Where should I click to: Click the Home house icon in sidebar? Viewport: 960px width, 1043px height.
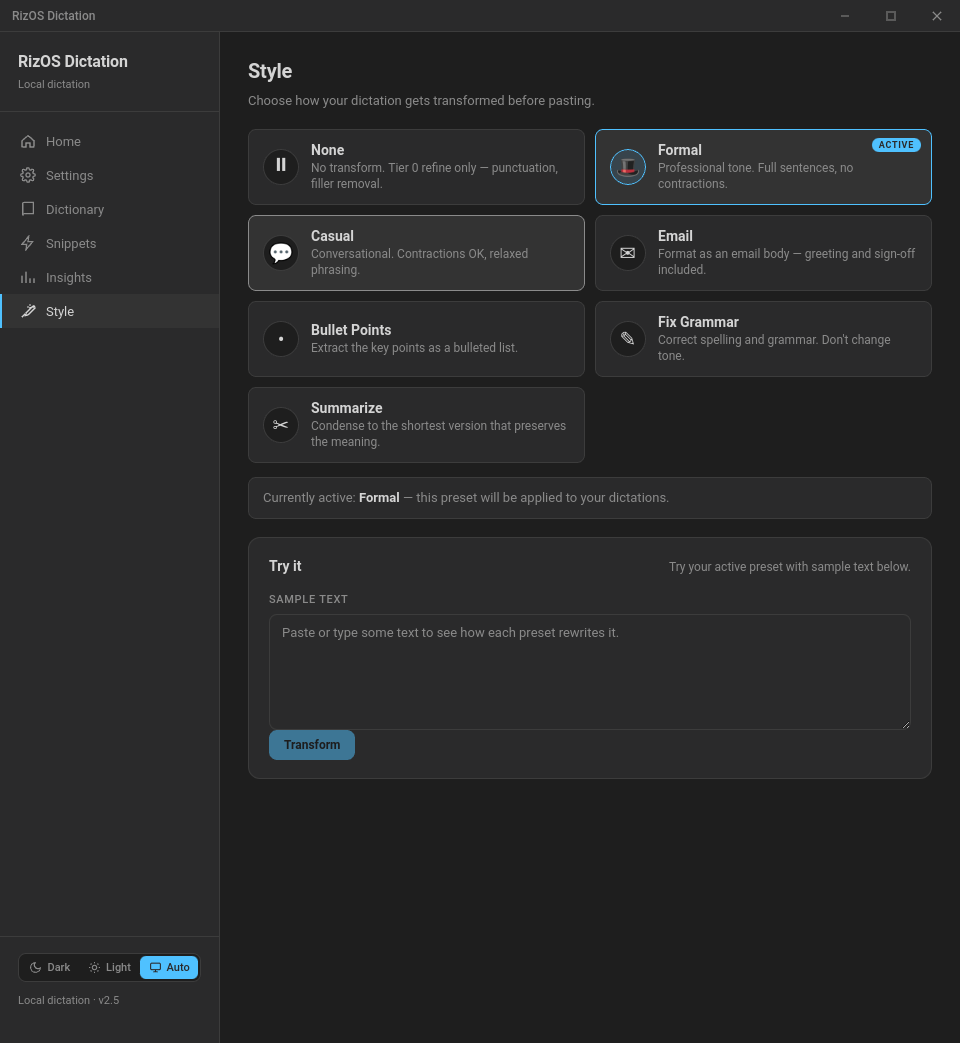(28, 142)
